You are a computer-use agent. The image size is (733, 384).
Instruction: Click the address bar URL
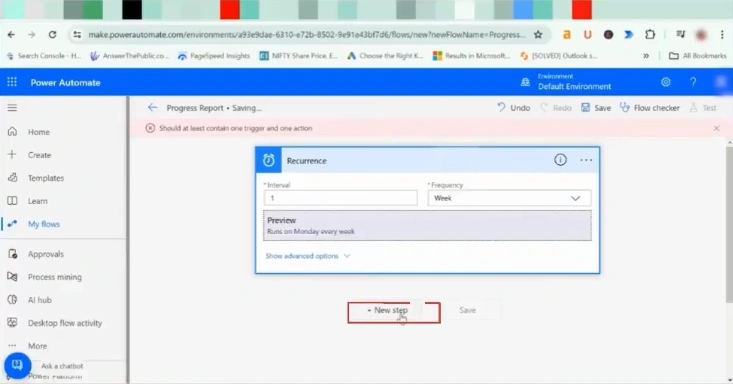[307, 35]
